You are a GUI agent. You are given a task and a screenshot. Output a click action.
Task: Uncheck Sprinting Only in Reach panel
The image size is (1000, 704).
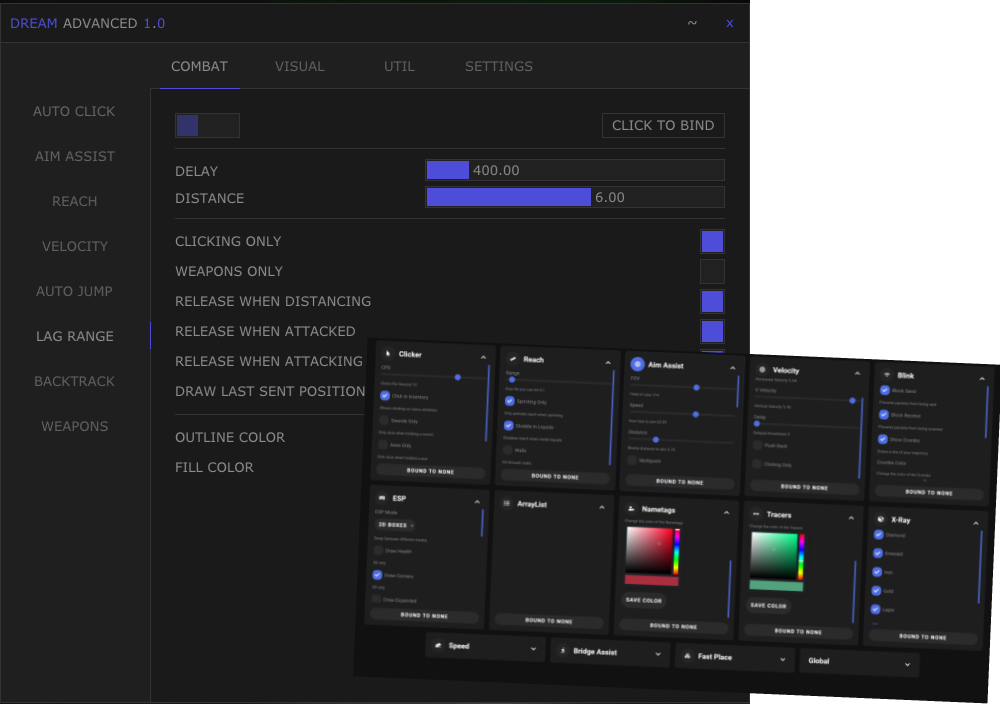[x=510, y=400]
